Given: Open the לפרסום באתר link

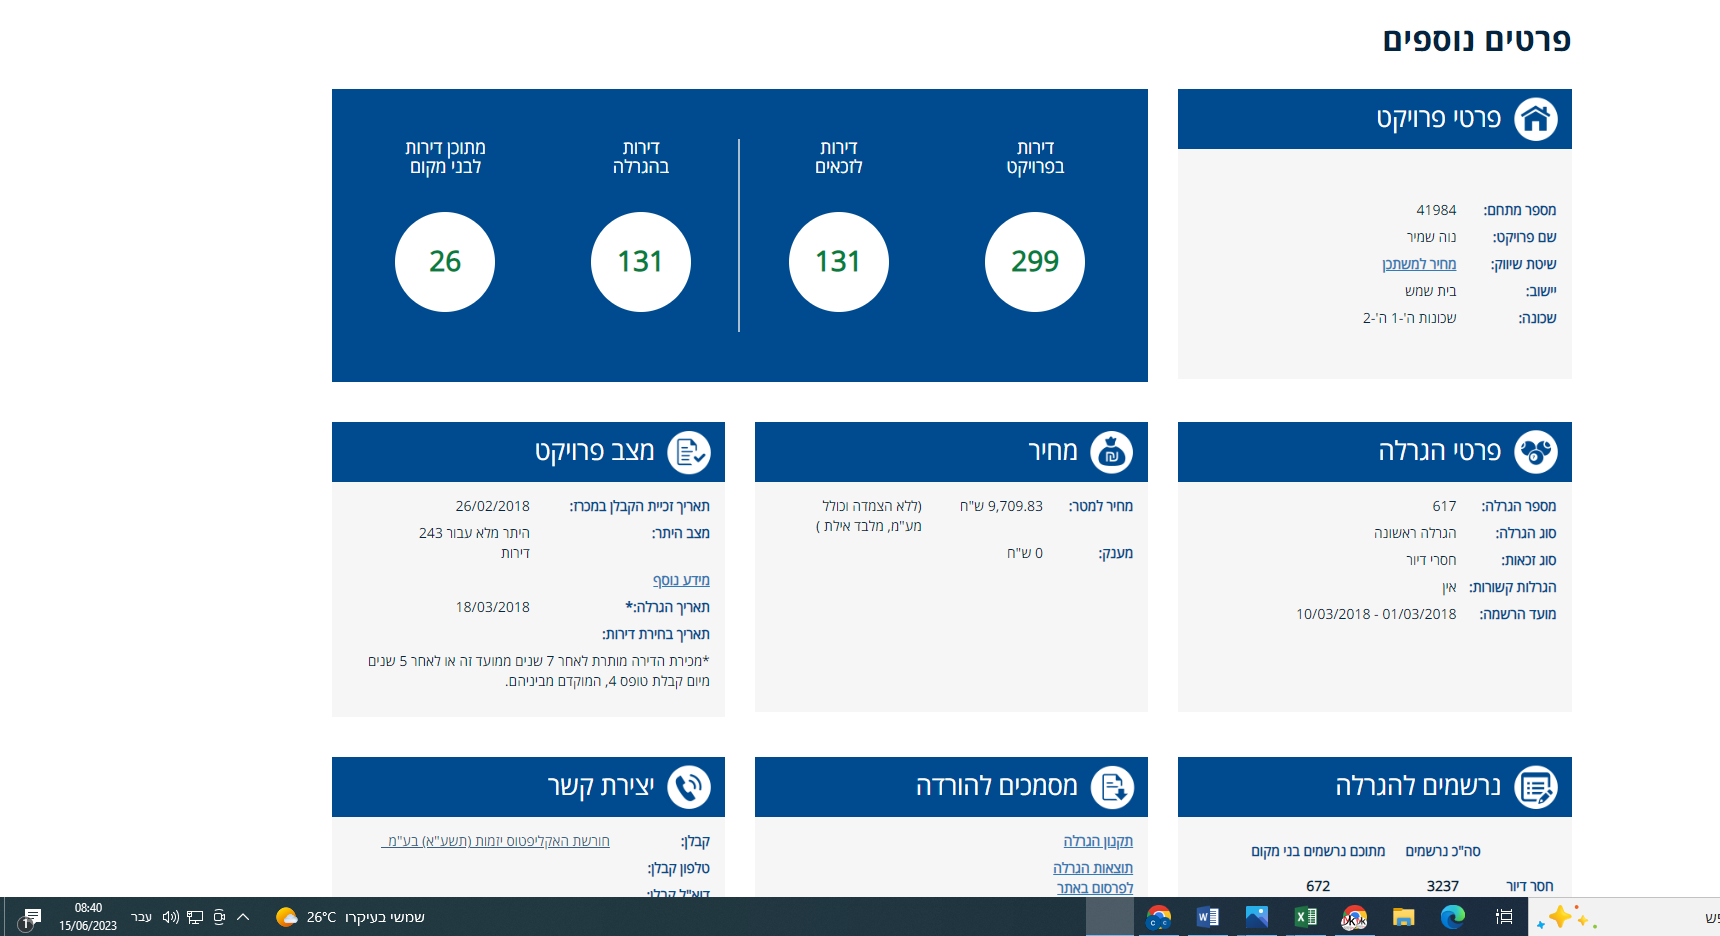Looking at the screenshot, I should click(1095, 888).
